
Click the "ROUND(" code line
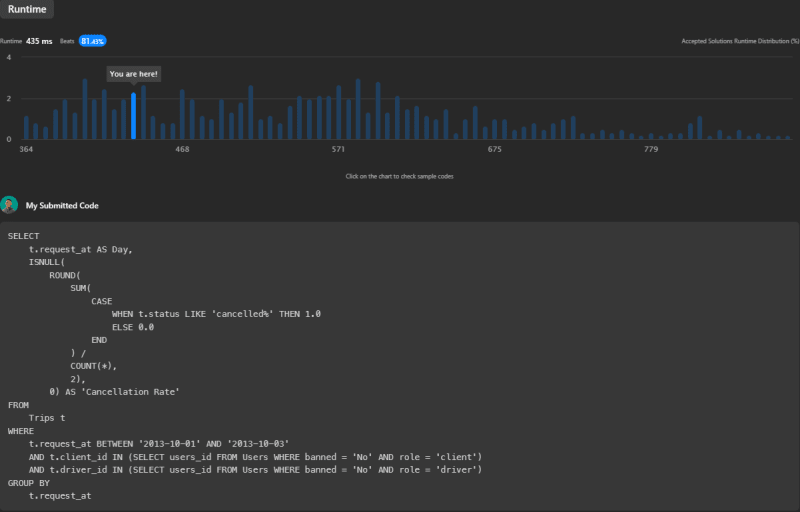tap(65, 275)
